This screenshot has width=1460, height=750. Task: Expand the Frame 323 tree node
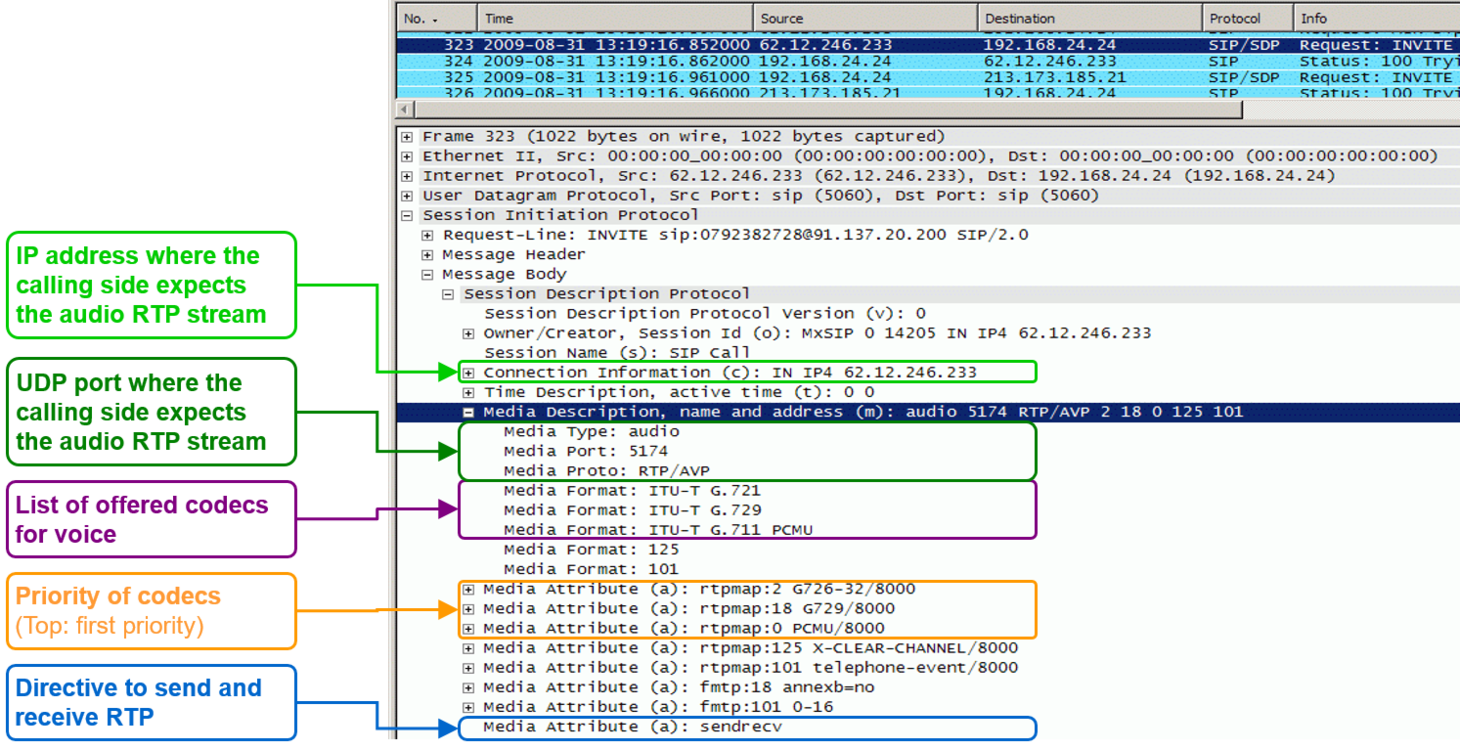(408, 135)
